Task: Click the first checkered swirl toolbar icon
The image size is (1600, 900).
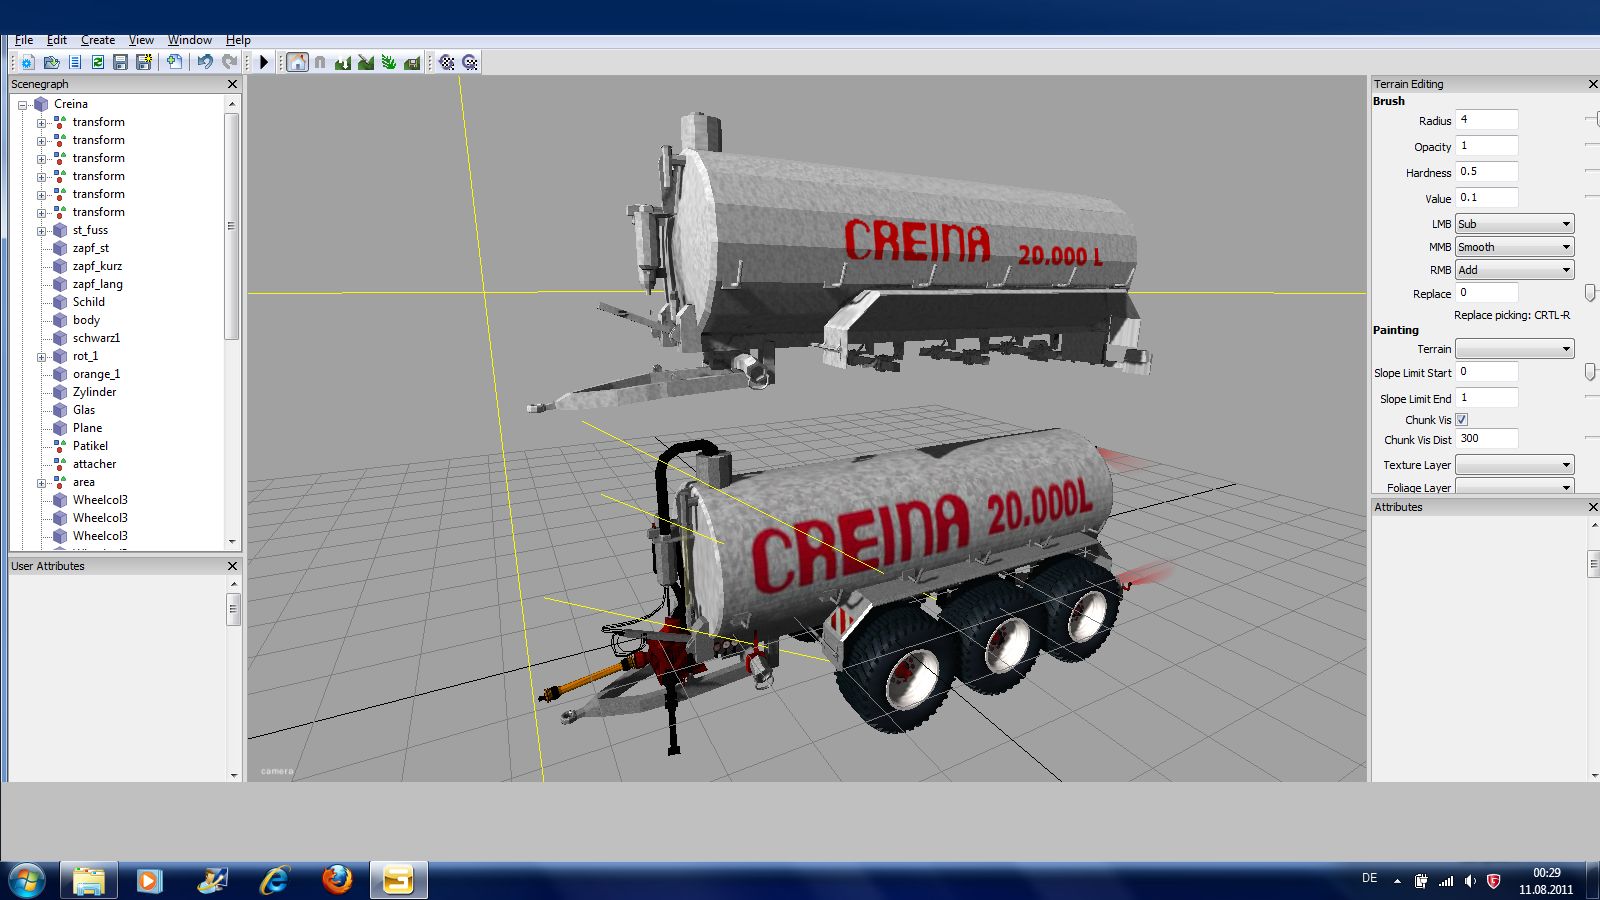Action: pyautogui.click(x=447, y=62)
